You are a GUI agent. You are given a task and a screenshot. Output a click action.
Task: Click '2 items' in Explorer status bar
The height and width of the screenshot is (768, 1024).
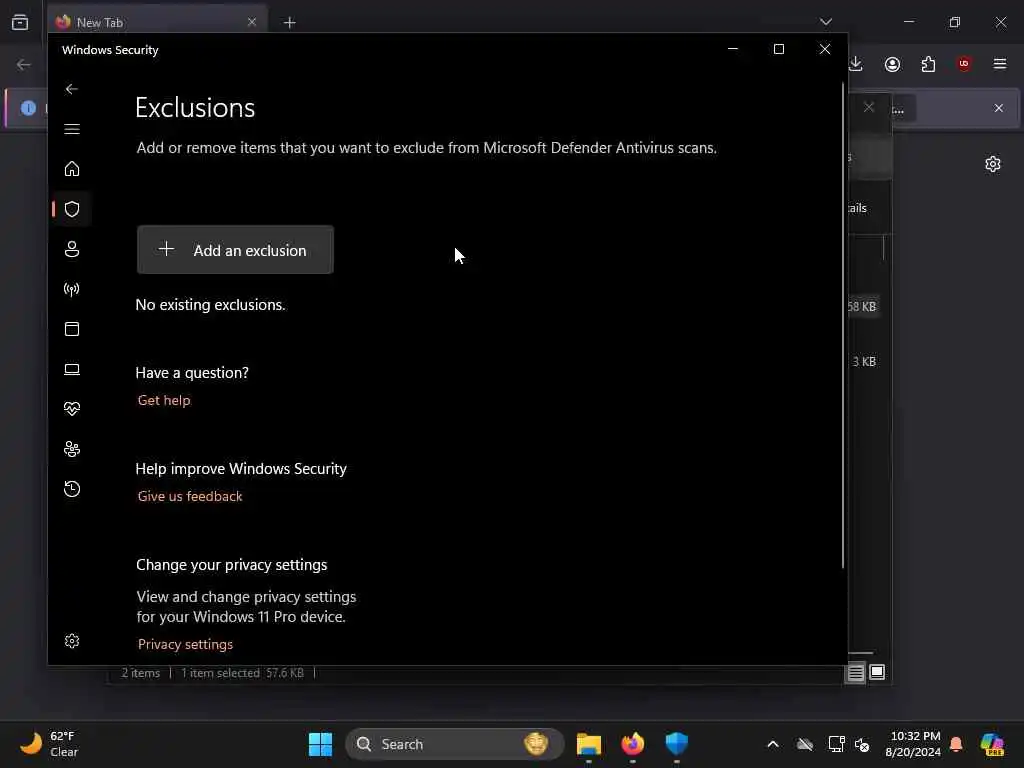141,673
